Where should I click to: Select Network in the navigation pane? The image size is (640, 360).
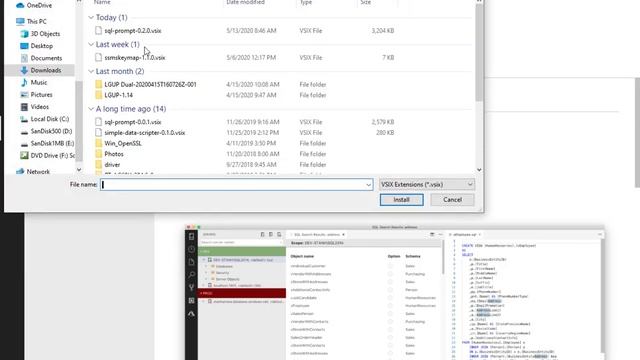pos(38,172)
